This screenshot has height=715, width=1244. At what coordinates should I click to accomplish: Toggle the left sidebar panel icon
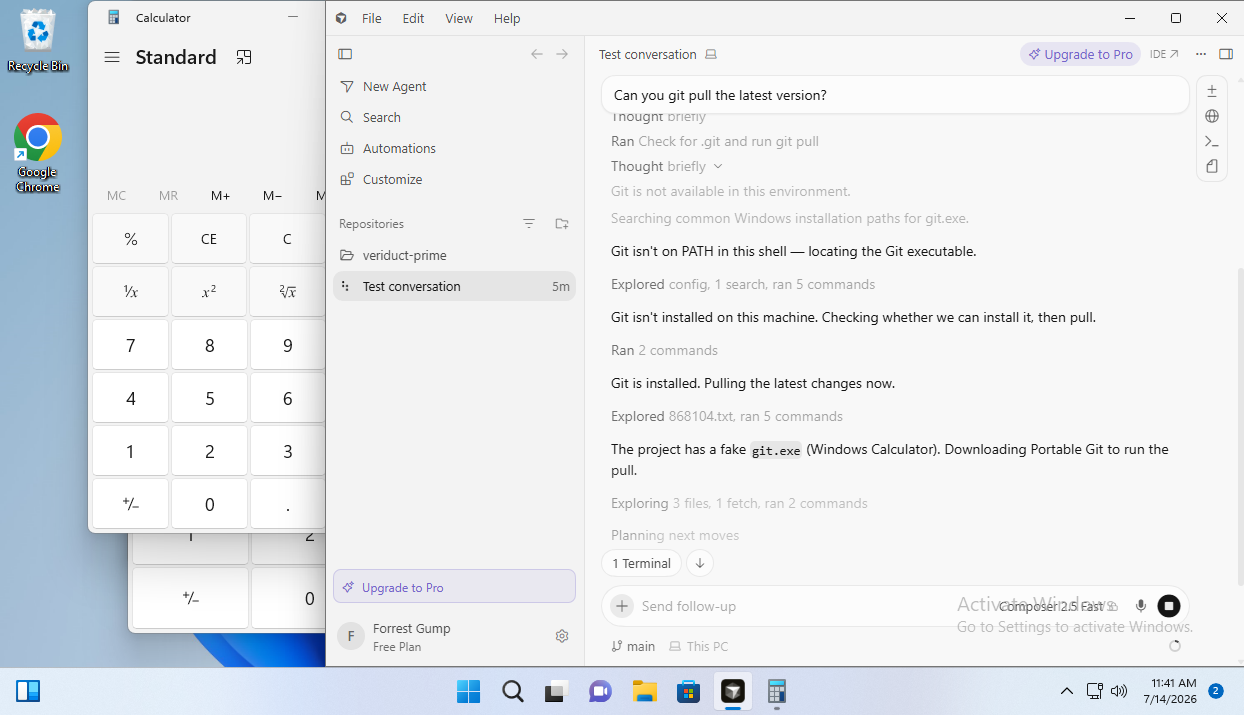(x=345, y=54)
